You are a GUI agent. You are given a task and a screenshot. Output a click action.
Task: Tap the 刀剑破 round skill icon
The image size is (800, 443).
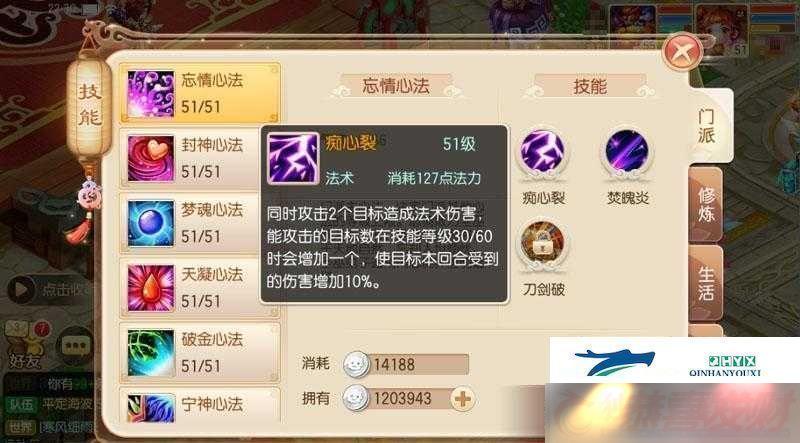pyautogui.click(x=543, y=244)
